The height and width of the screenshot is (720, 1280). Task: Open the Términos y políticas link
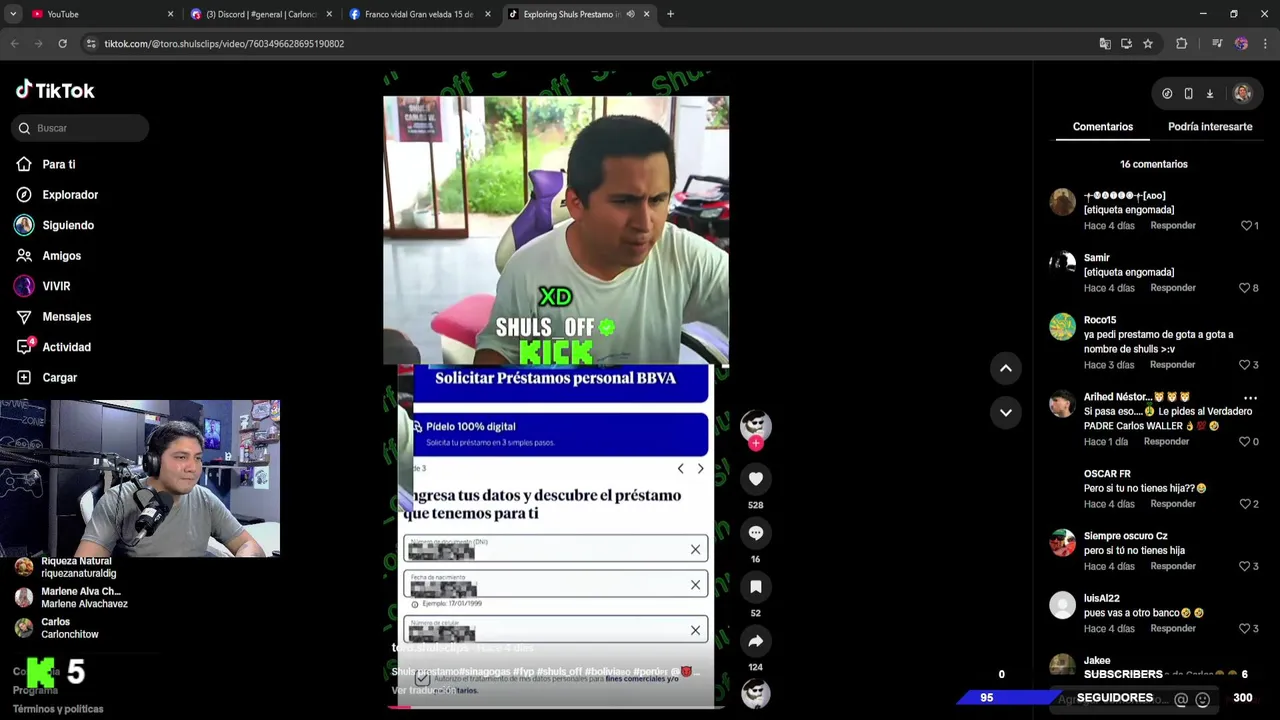(x=58, y=709)
